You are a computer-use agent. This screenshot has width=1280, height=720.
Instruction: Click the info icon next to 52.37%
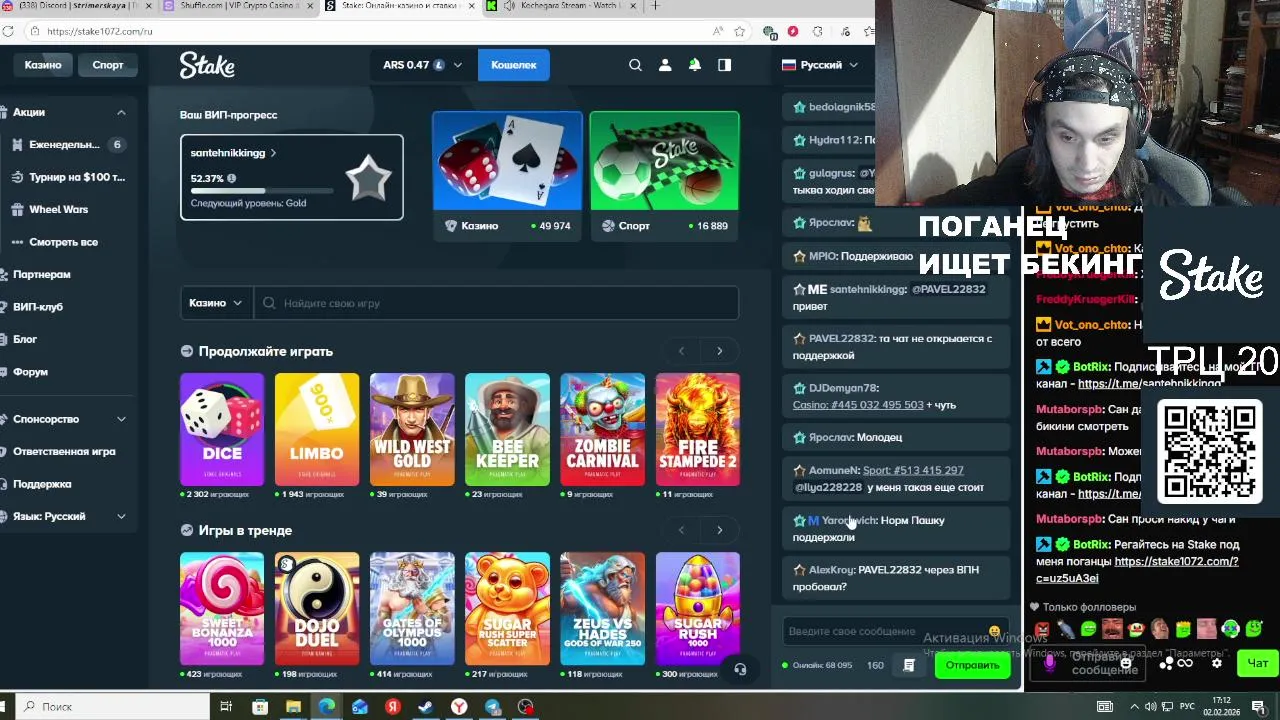click(231, 178)
